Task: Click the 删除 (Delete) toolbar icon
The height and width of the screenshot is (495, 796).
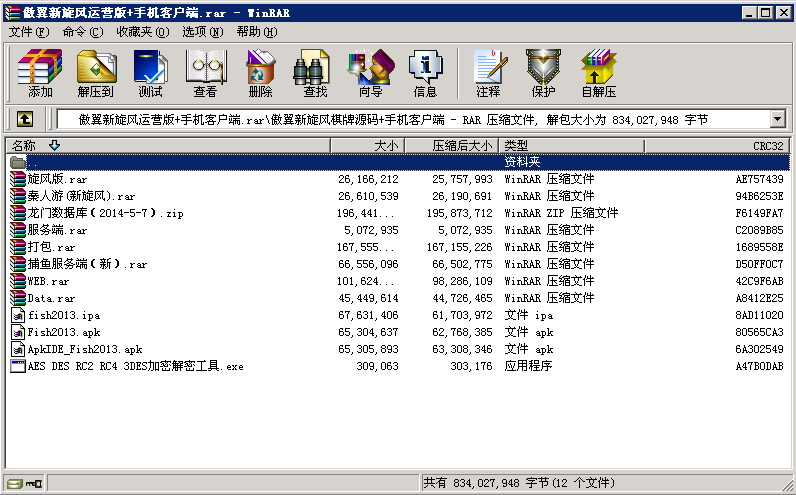Action: pos(260,74)
